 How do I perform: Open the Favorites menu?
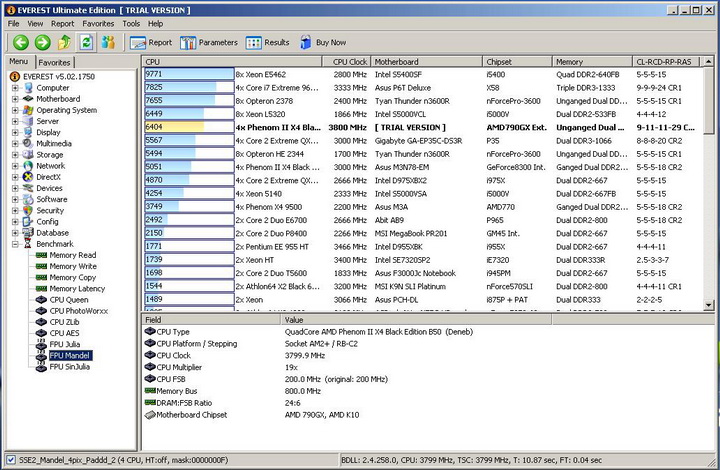tap(98, 23)
